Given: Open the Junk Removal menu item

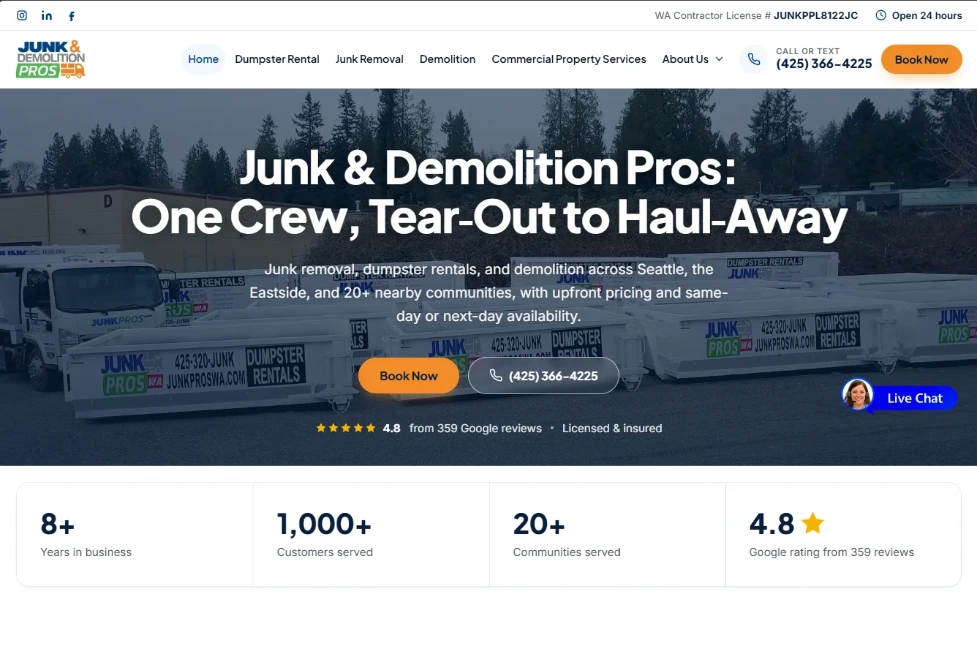Looking at the screenshot, I should click(369, 59).
